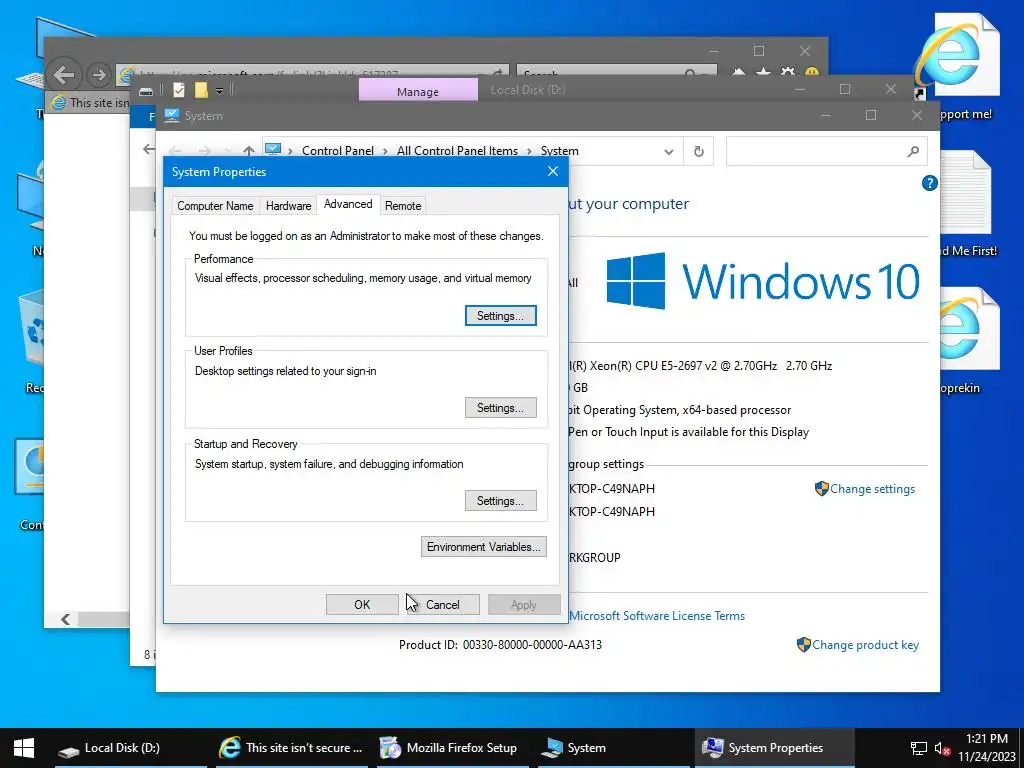Switch to Hardware tab
This screenshot has height=768, width=1024.
point(288,206)
